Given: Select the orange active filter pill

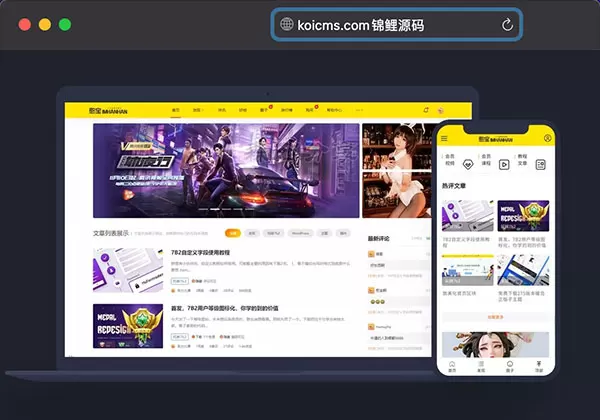Looking at the screenshot, I should [x=233, y=233].
